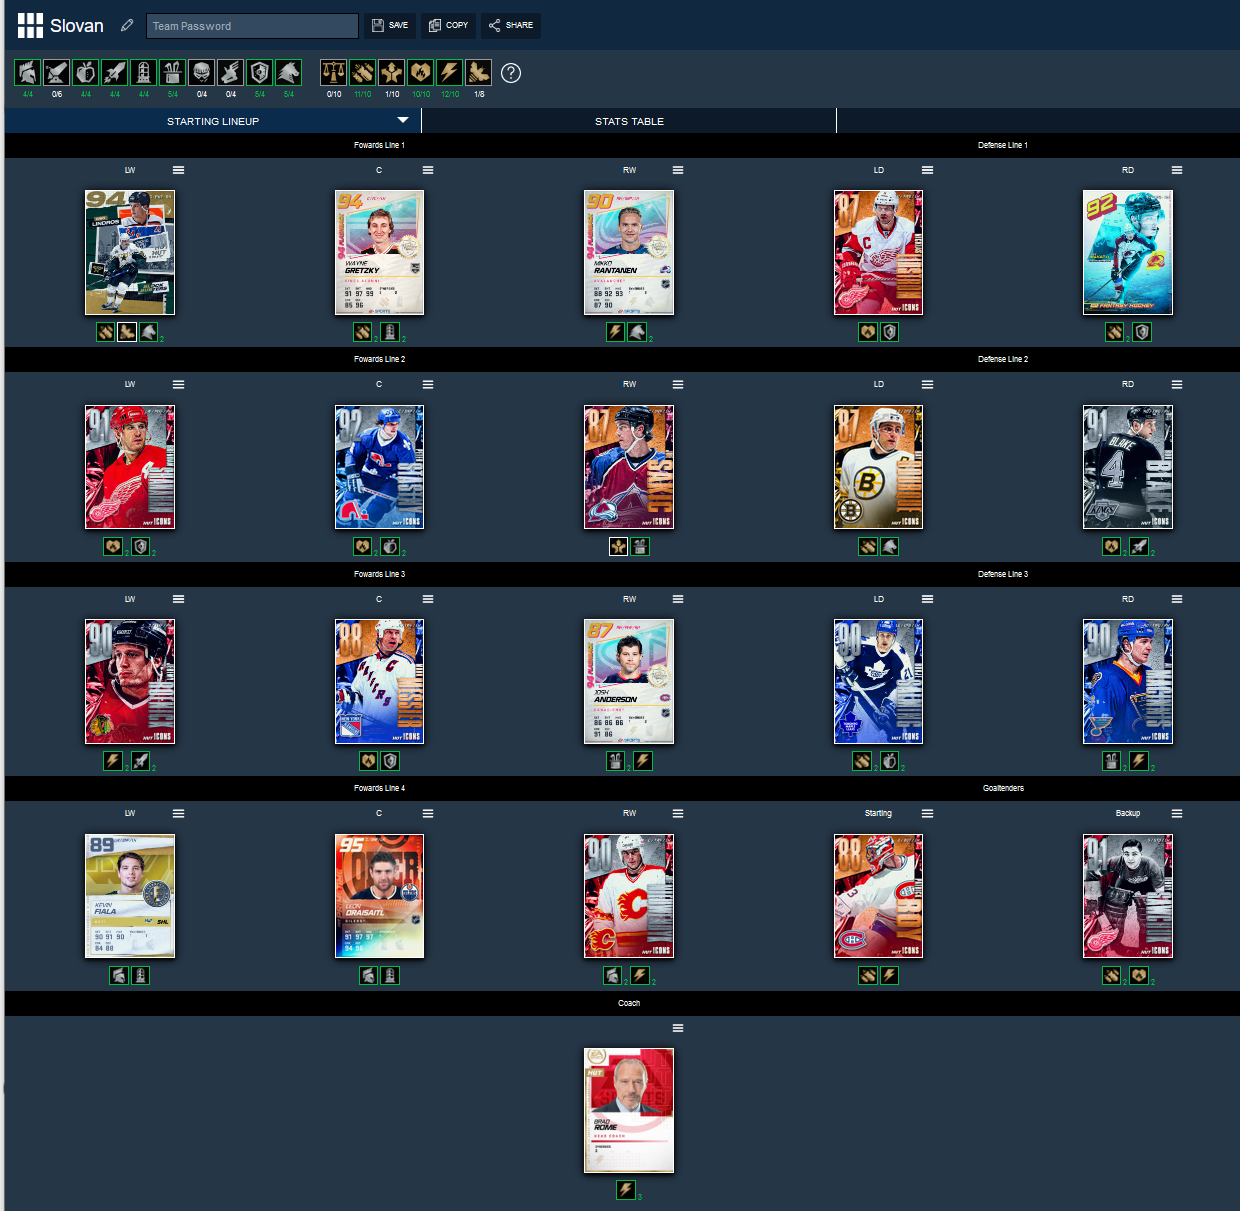Select the apple synergy icon
The height and width of the screenshot is (1211, 1240).
(86, 72)
